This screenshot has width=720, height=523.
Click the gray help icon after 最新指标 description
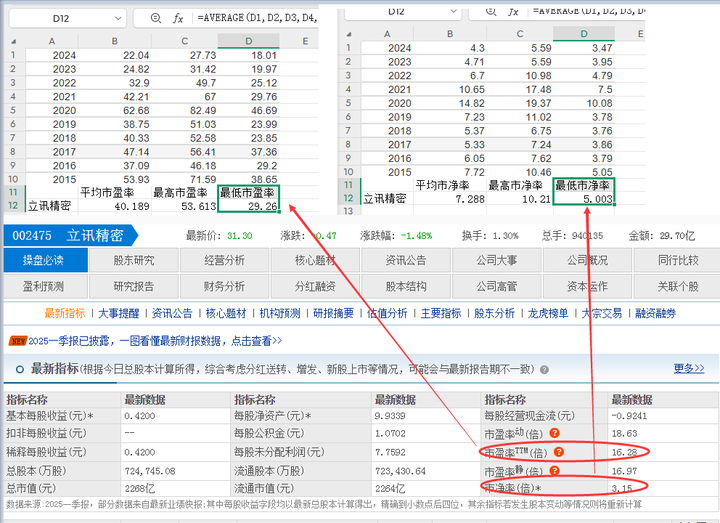click(x=544, y=370)
